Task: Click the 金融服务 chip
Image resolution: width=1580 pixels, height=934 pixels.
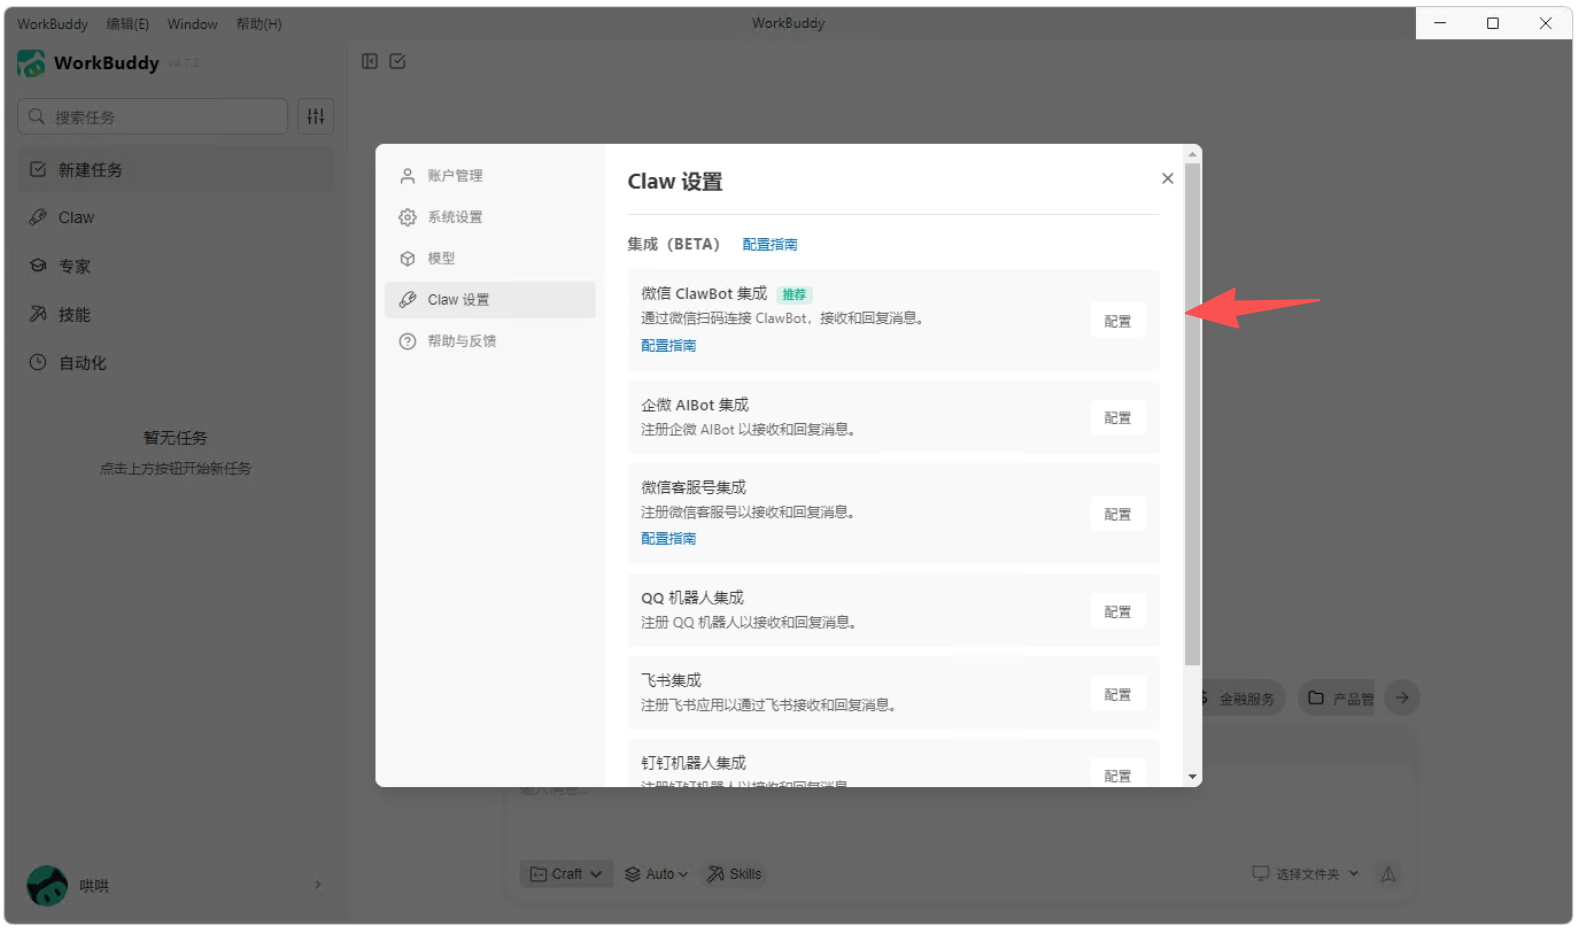Action: pos(1243,698)
